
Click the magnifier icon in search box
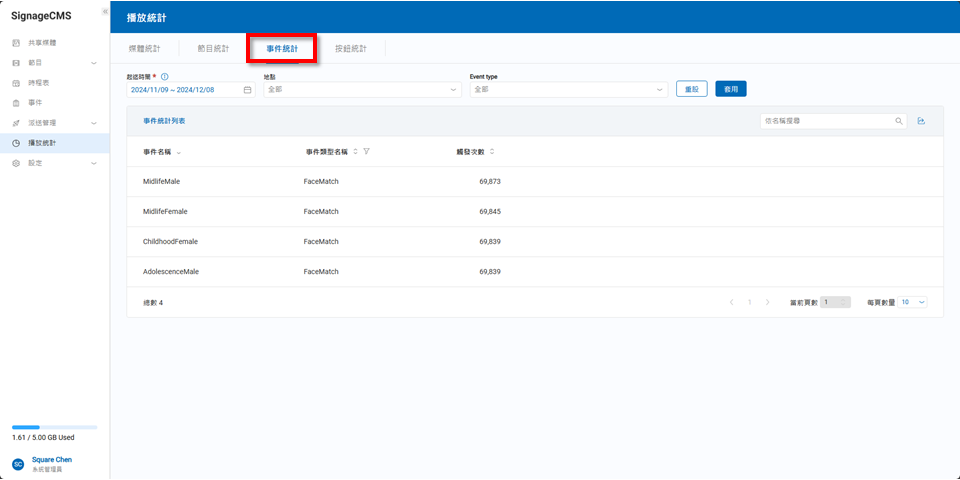[899, 121]
